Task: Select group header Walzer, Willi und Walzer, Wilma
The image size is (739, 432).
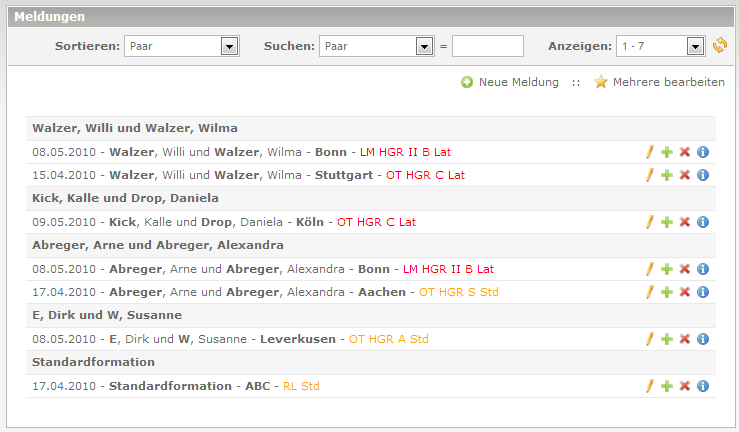Action: 135,128
